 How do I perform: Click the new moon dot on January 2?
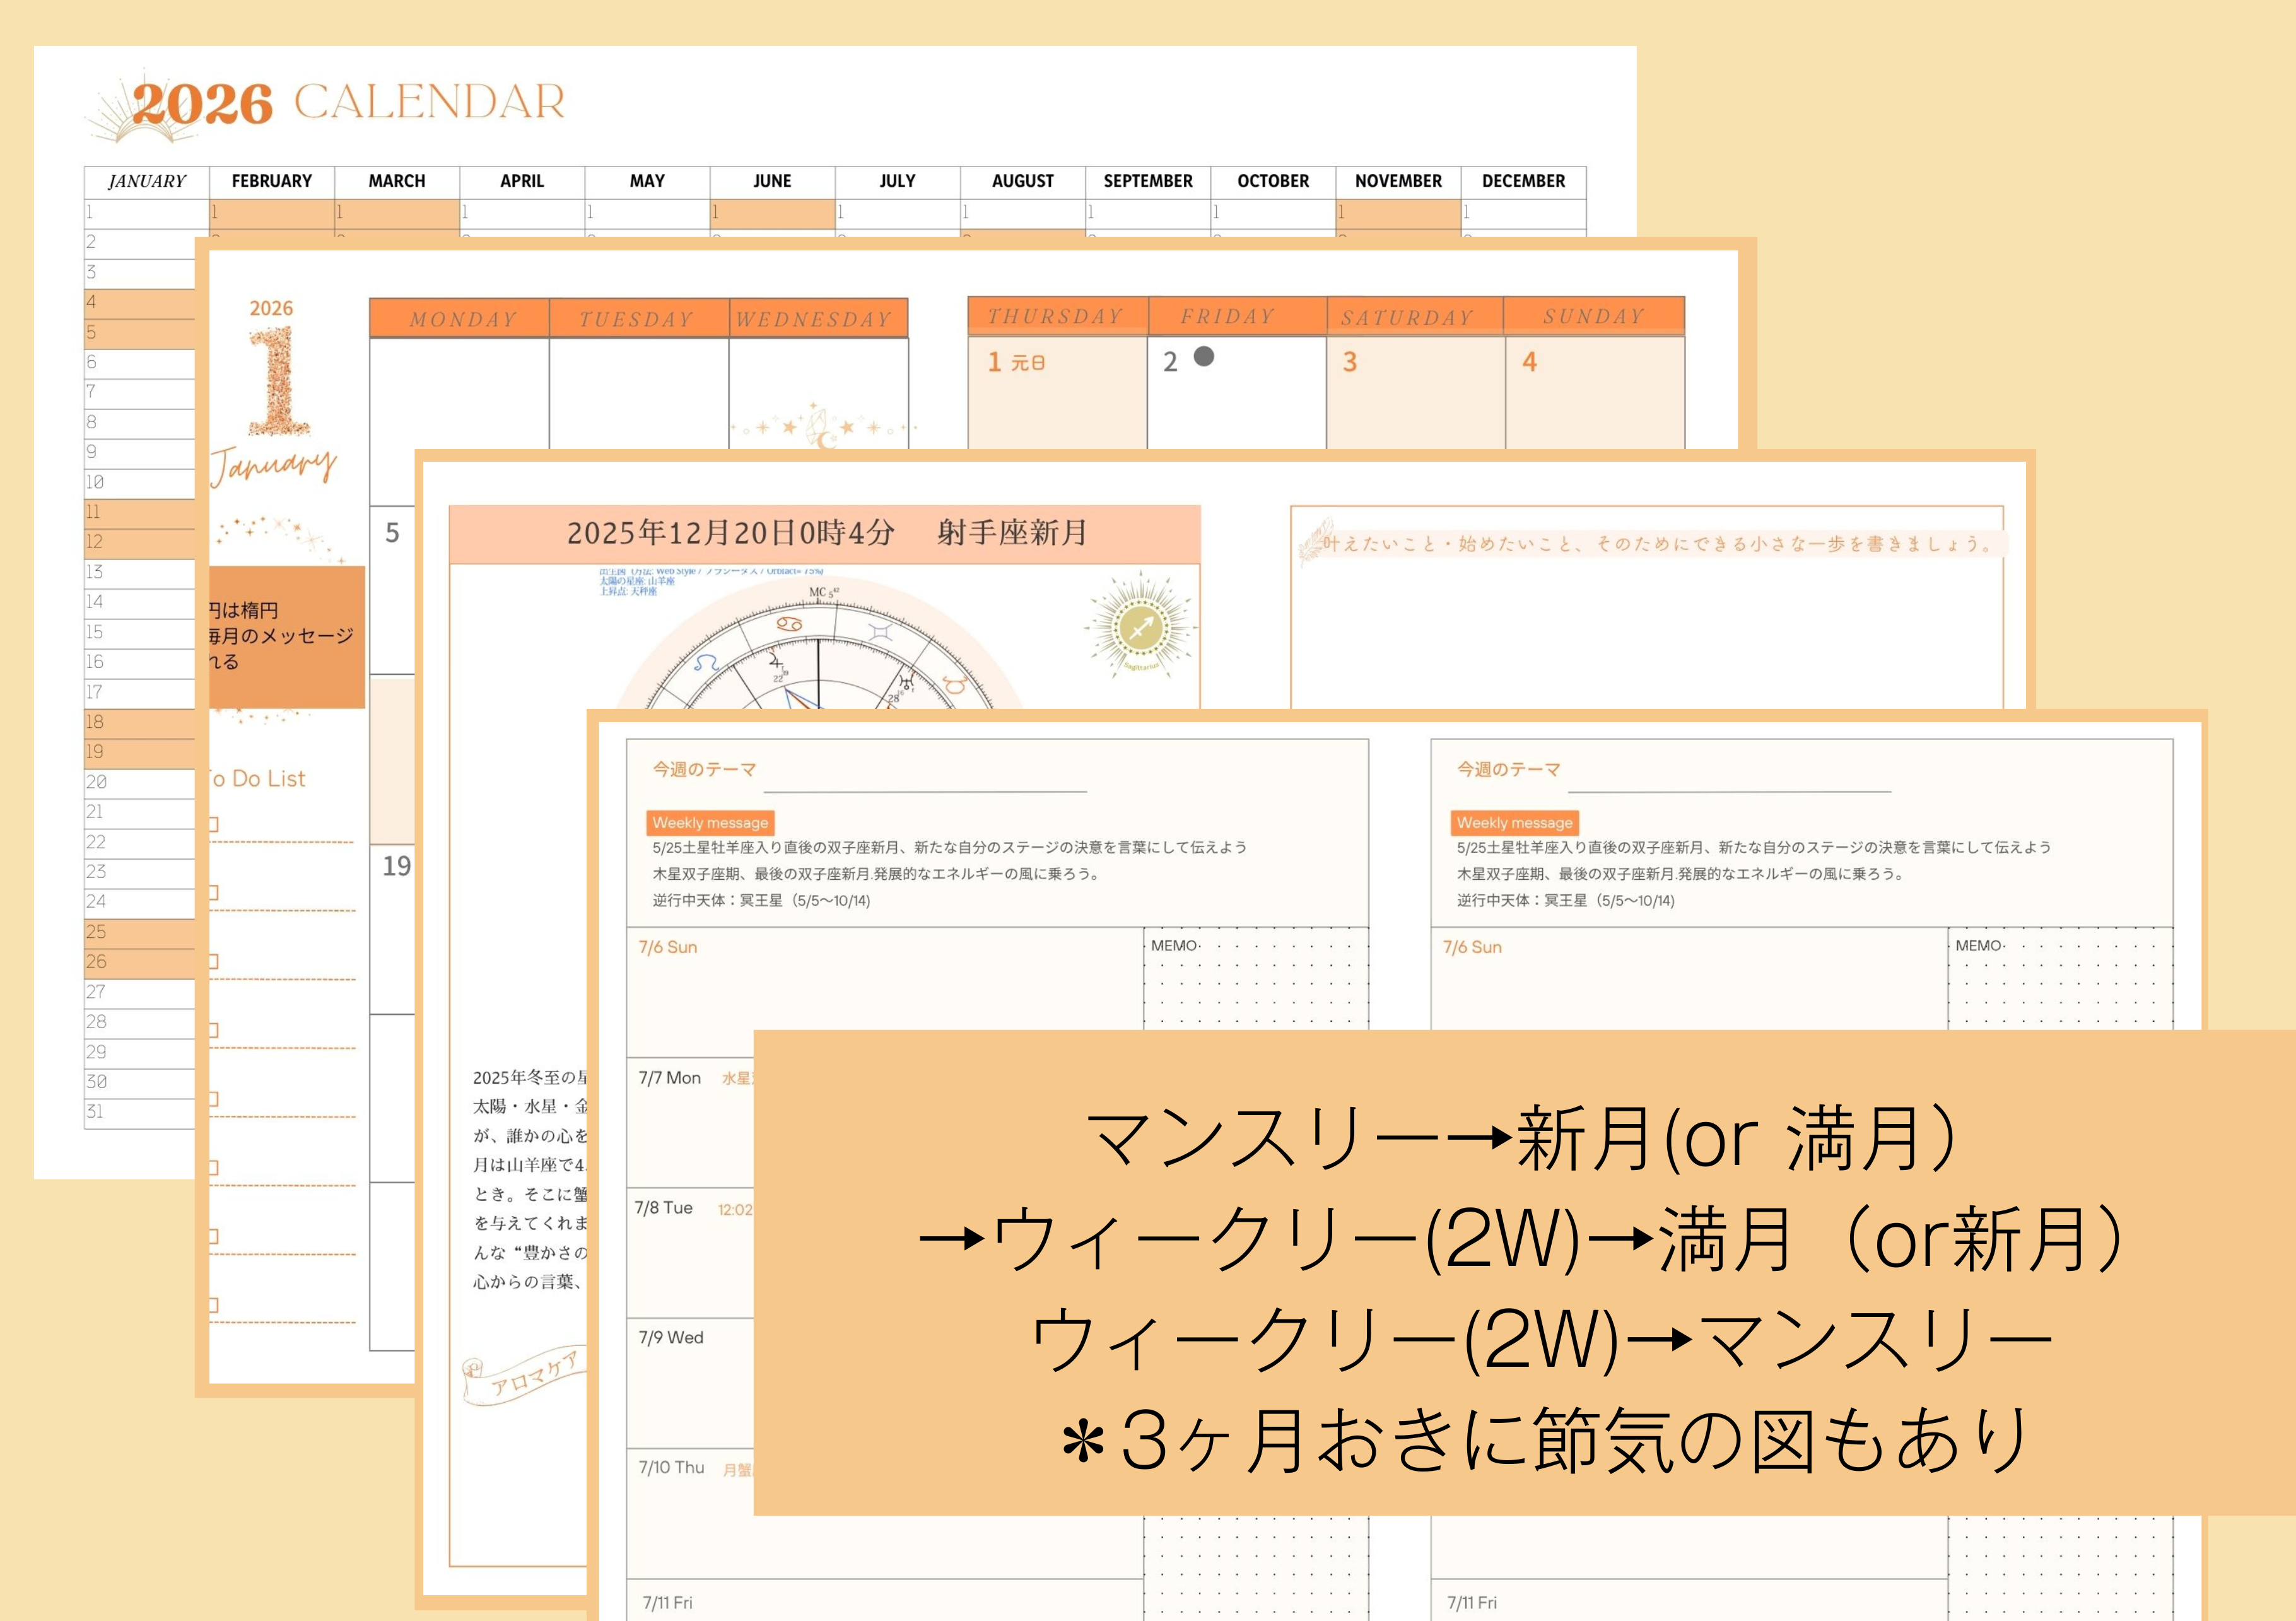coord(1204,356)
